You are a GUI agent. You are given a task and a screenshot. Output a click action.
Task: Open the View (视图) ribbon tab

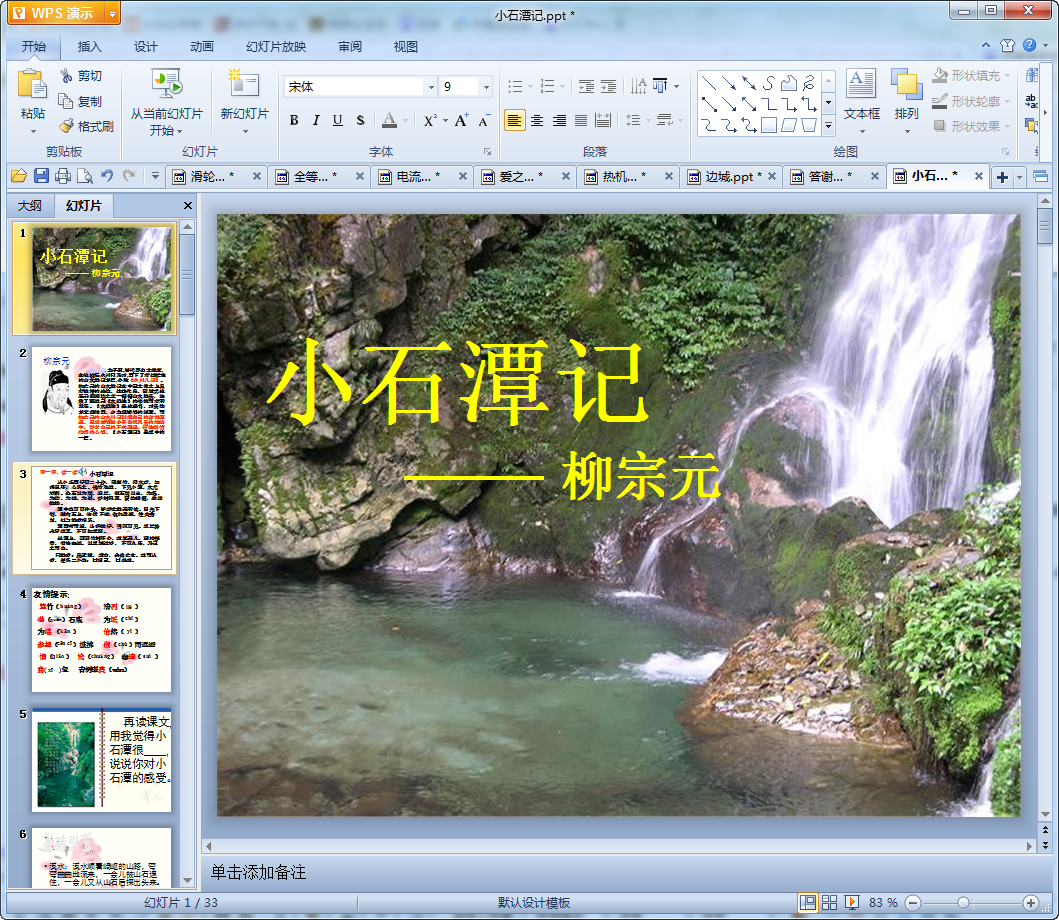(406, 47)
